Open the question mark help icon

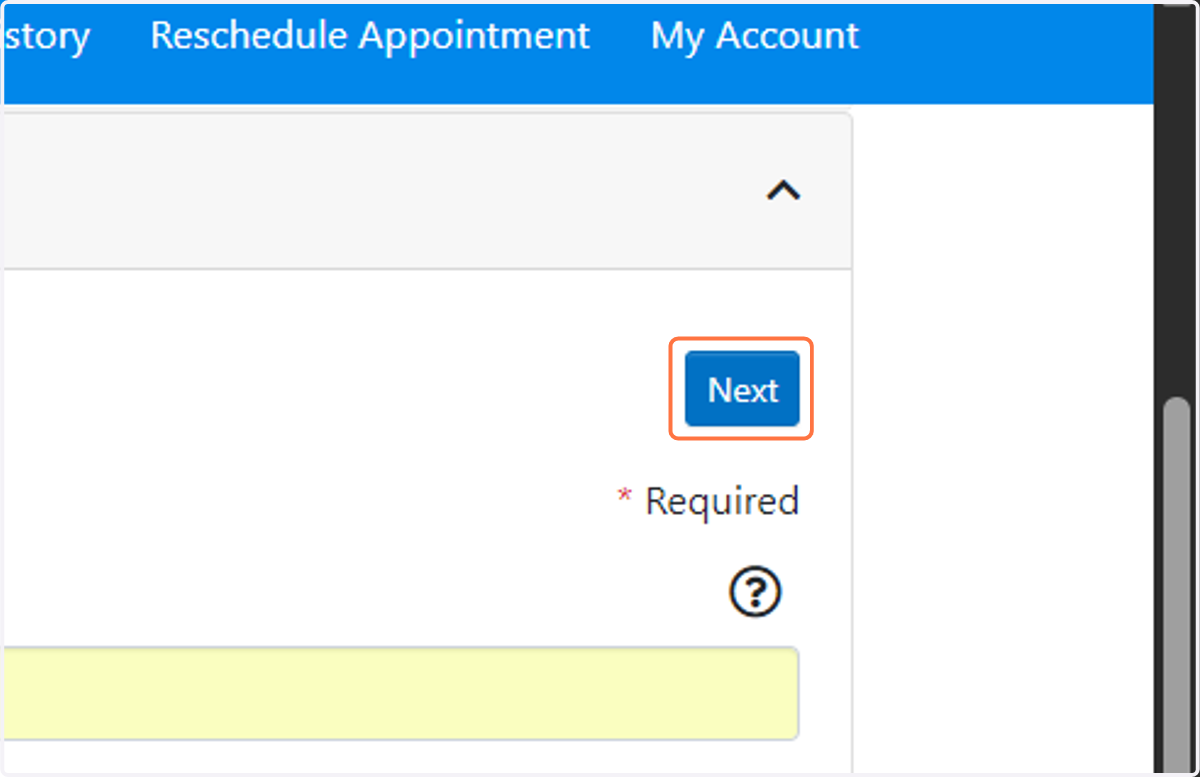coord(755,594)
